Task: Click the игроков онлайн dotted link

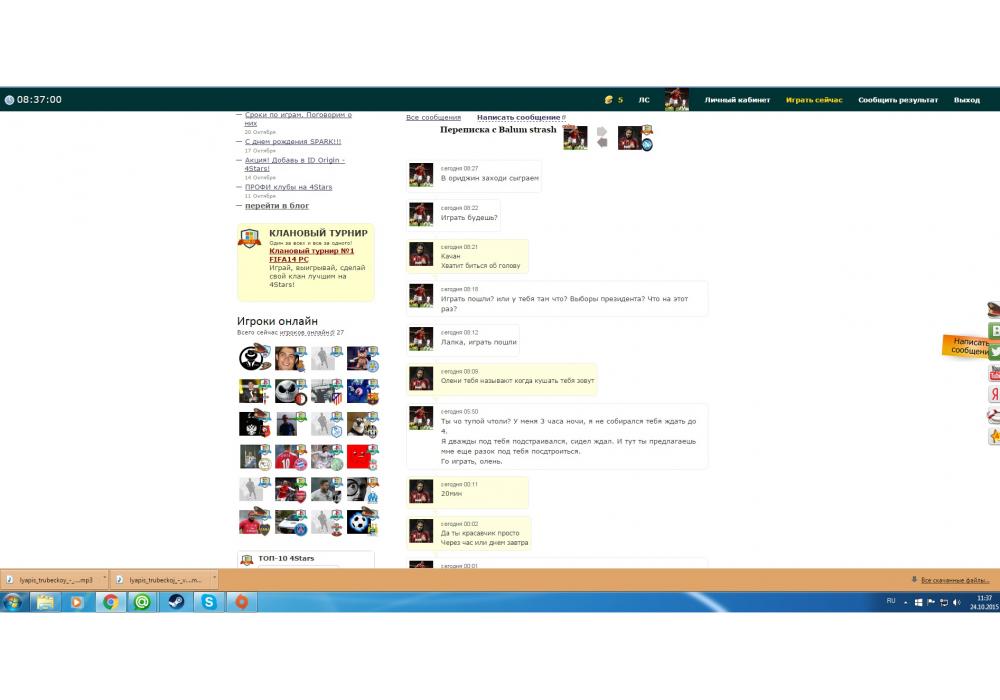Action: coord(306,332)
